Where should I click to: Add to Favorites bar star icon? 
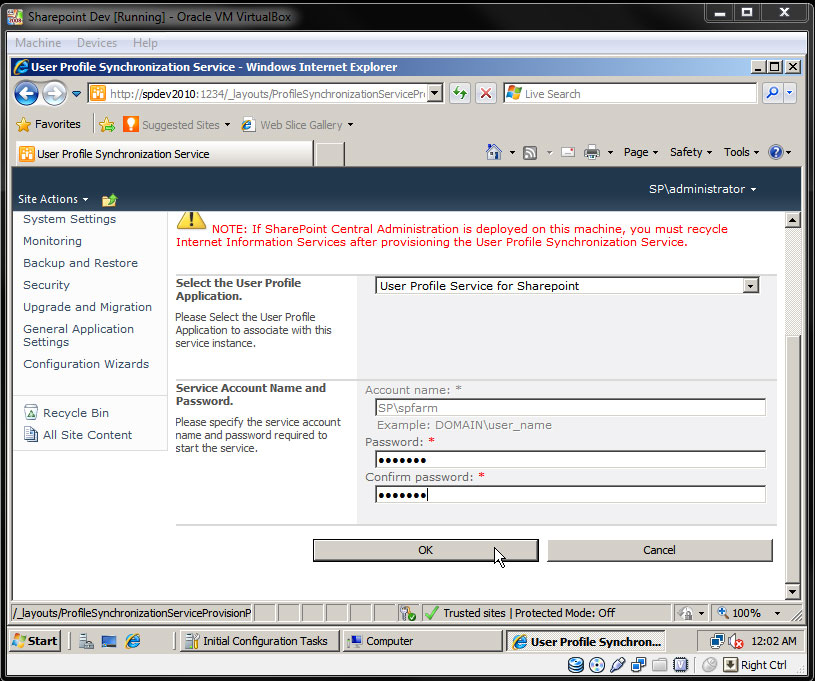coord(107,125)
